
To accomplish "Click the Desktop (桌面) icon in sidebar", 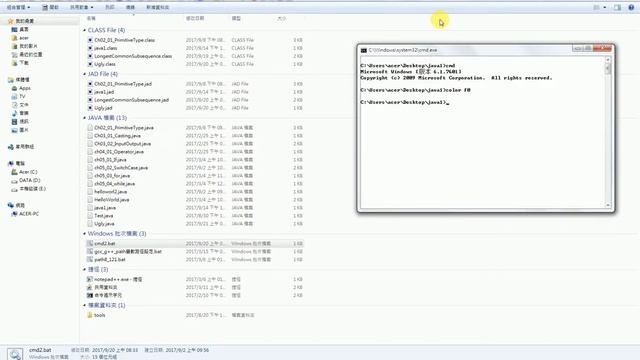I will click(15, 29).
